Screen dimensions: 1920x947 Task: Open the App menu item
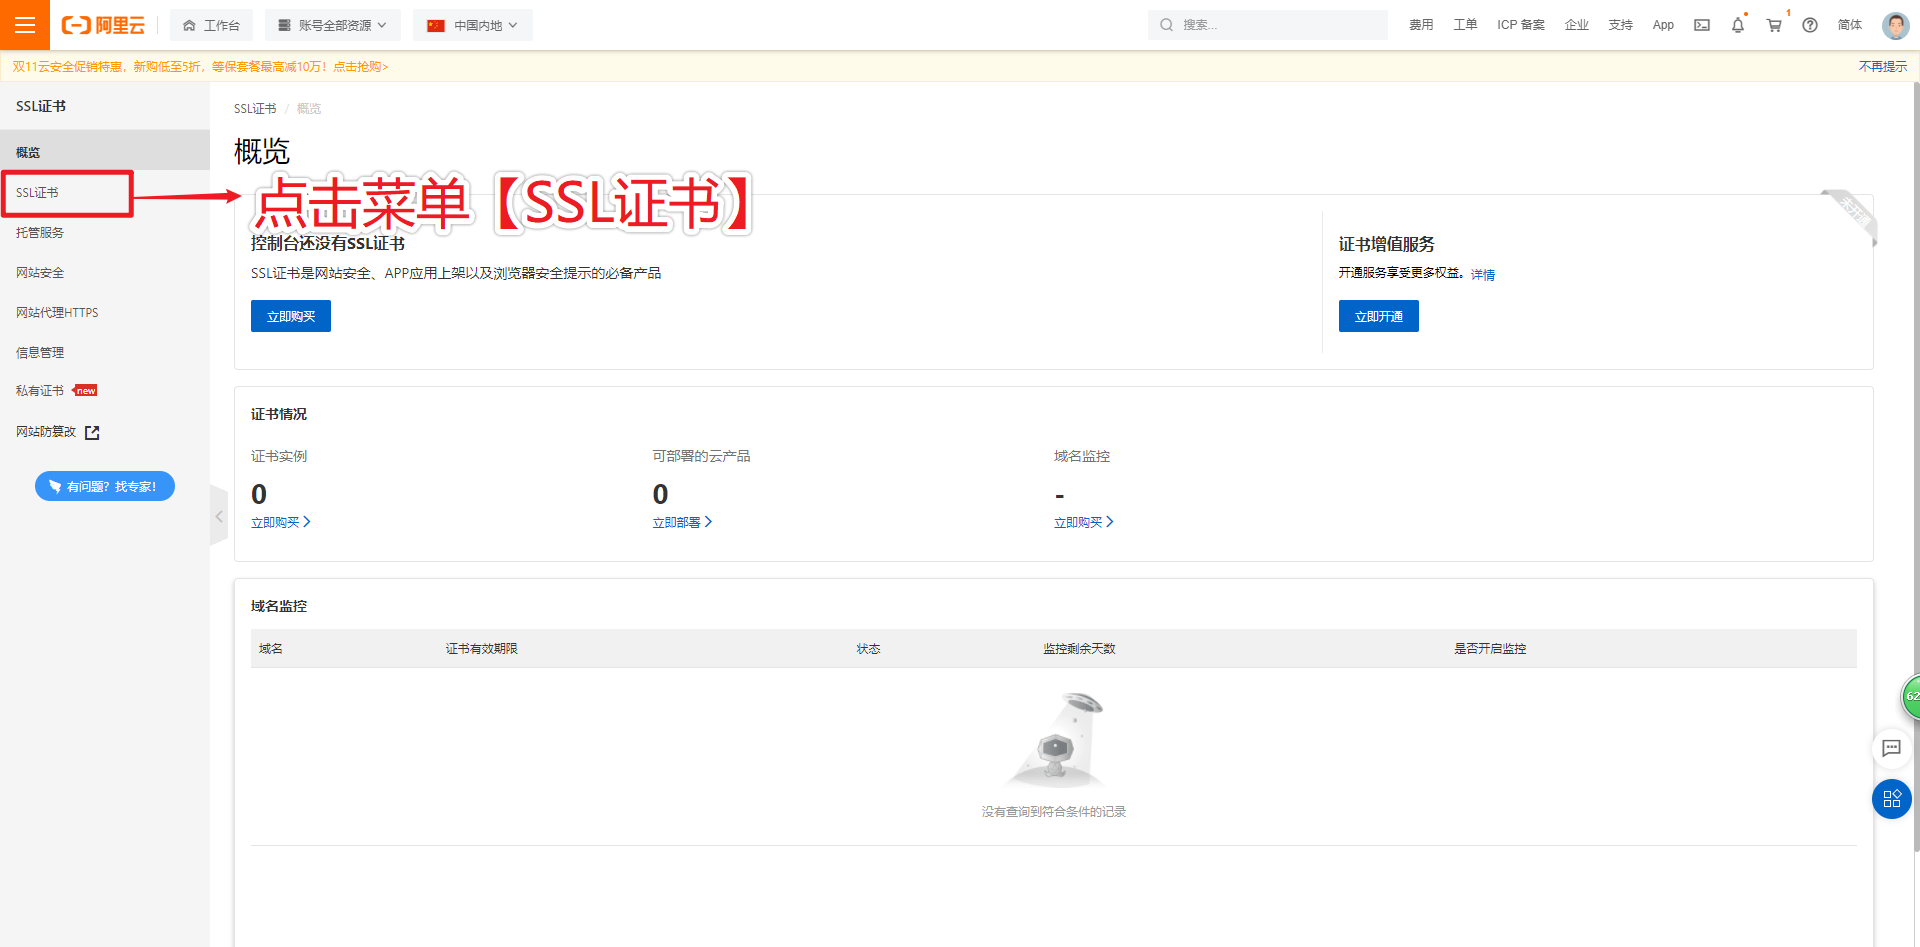[1663, 25]
